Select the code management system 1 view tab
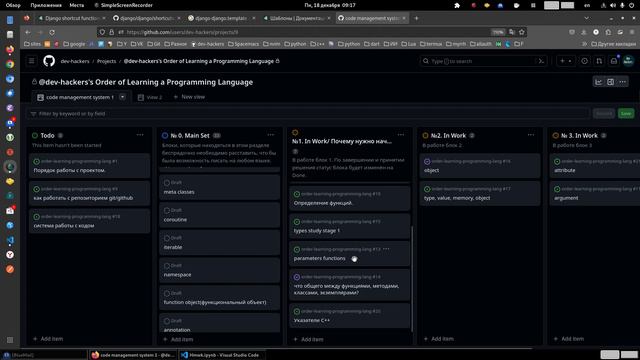Screen dimensions: 640x360 (76, 97)
